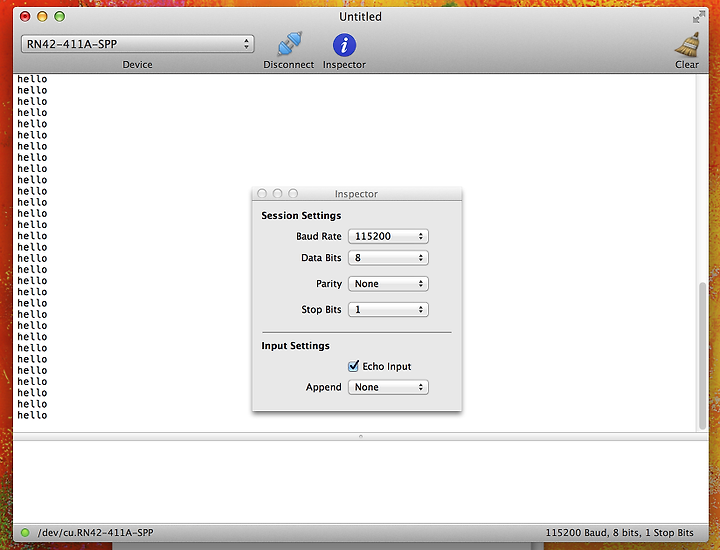720x550 pixels.
Task: Open the Inspector info icon
Action: [x=344, y=45]
